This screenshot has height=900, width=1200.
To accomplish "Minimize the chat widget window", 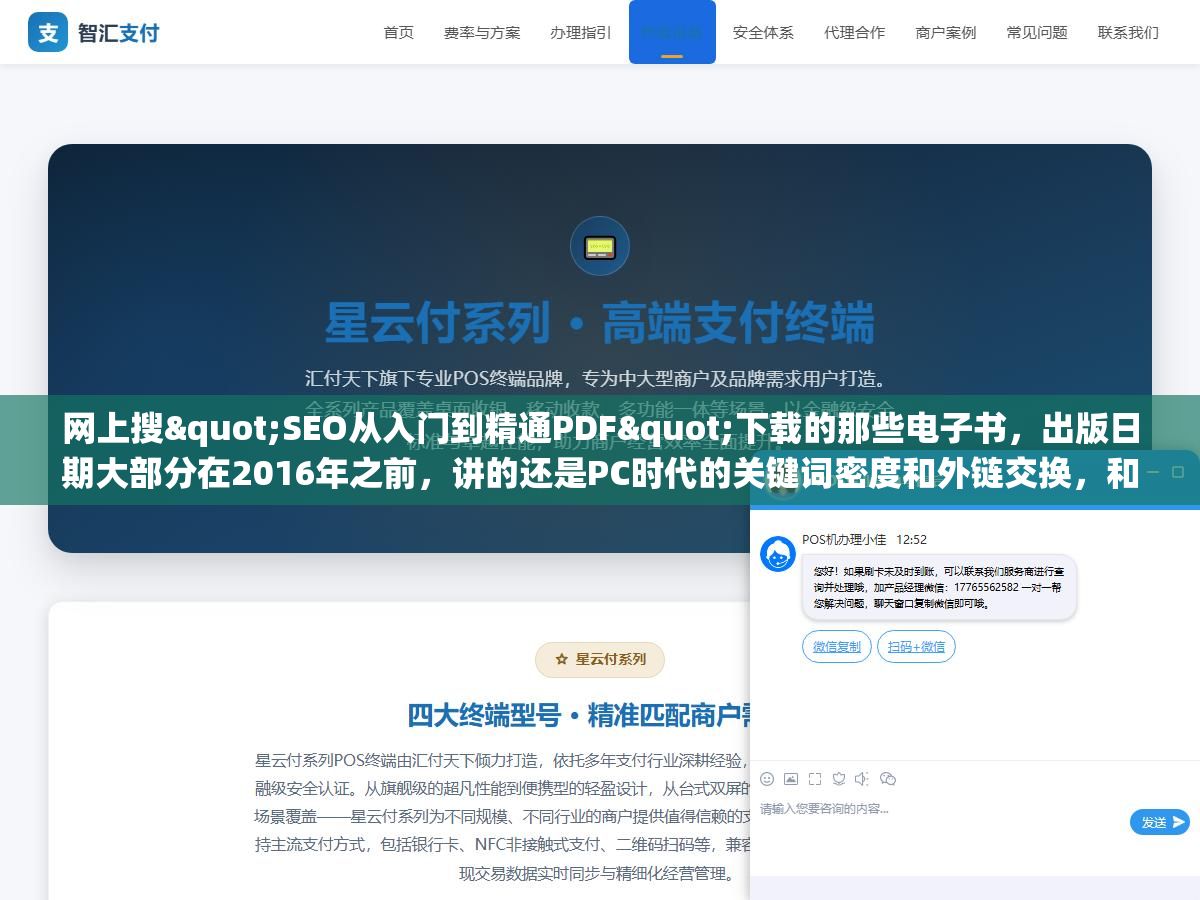I will (x=1153, y=470).
